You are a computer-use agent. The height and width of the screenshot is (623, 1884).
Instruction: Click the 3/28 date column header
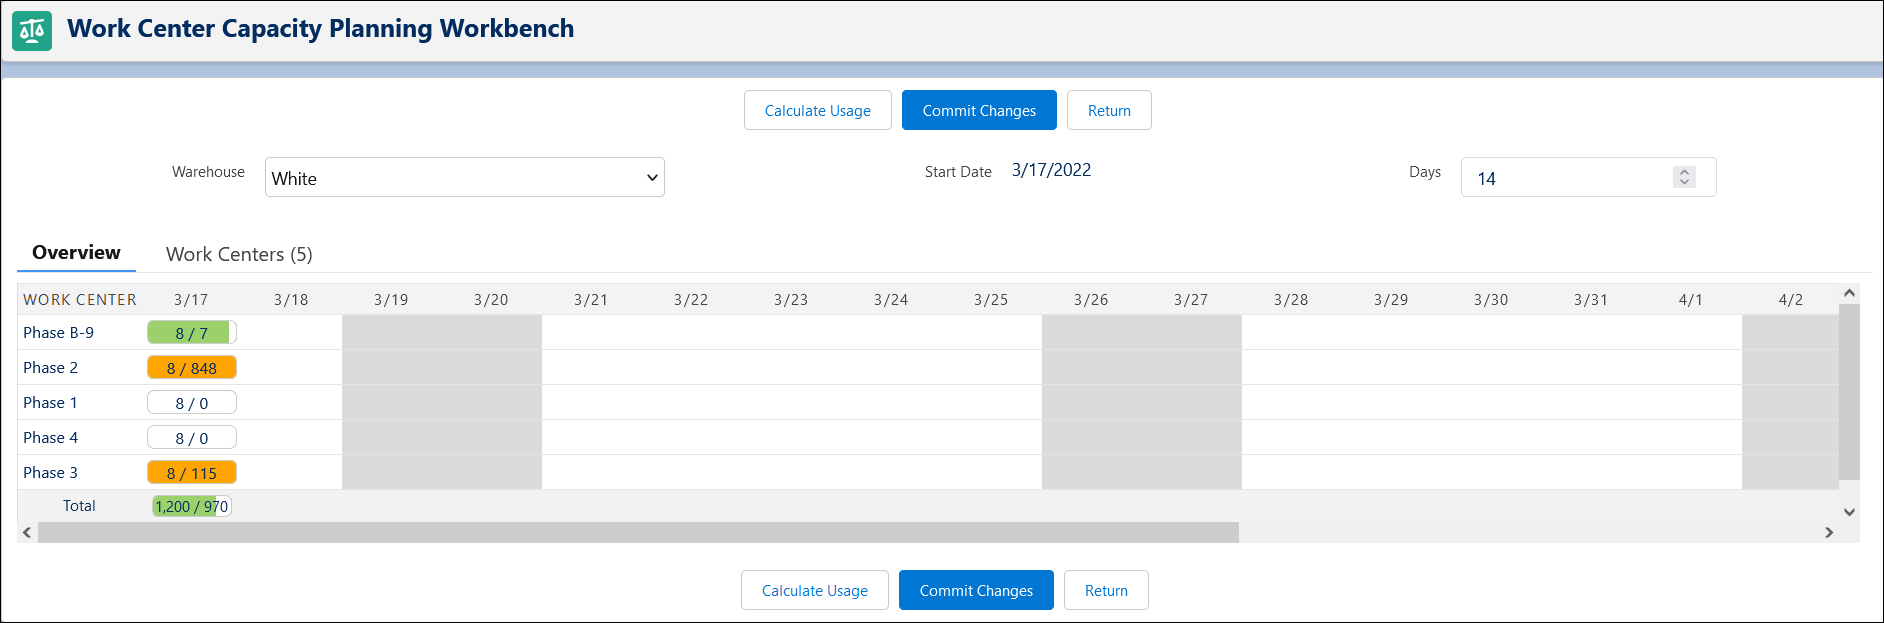(x=1291, y=299)
